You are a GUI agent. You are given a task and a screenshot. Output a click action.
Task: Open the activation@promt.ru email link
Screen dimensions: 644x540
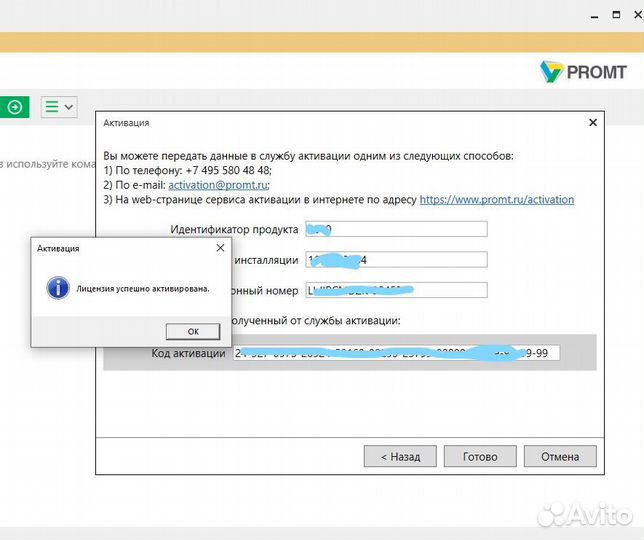tap(218, 185)
